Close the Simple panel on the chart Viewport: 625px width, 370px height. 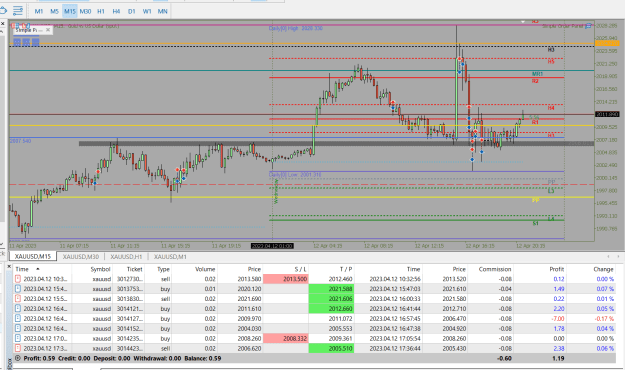coord(48,30)
